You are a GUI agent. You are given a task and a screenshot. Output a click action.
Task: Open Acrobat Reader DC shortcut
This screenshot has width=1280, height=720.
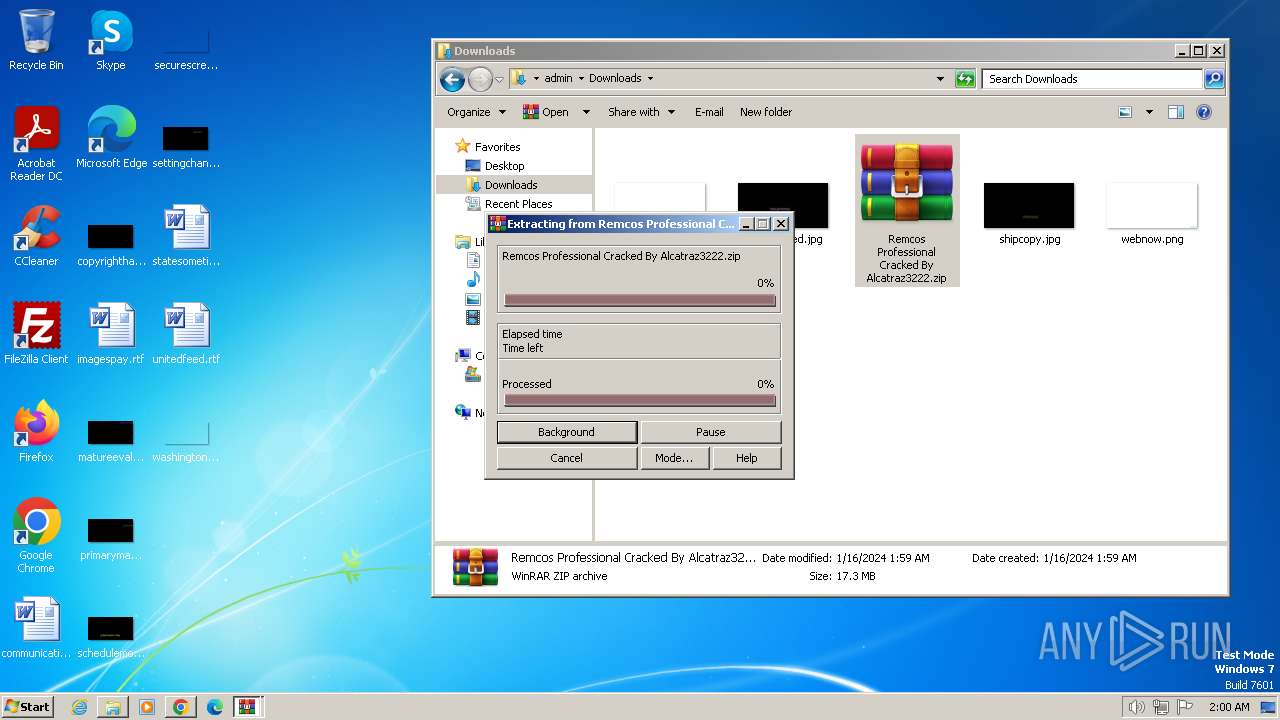pos(36,144)
